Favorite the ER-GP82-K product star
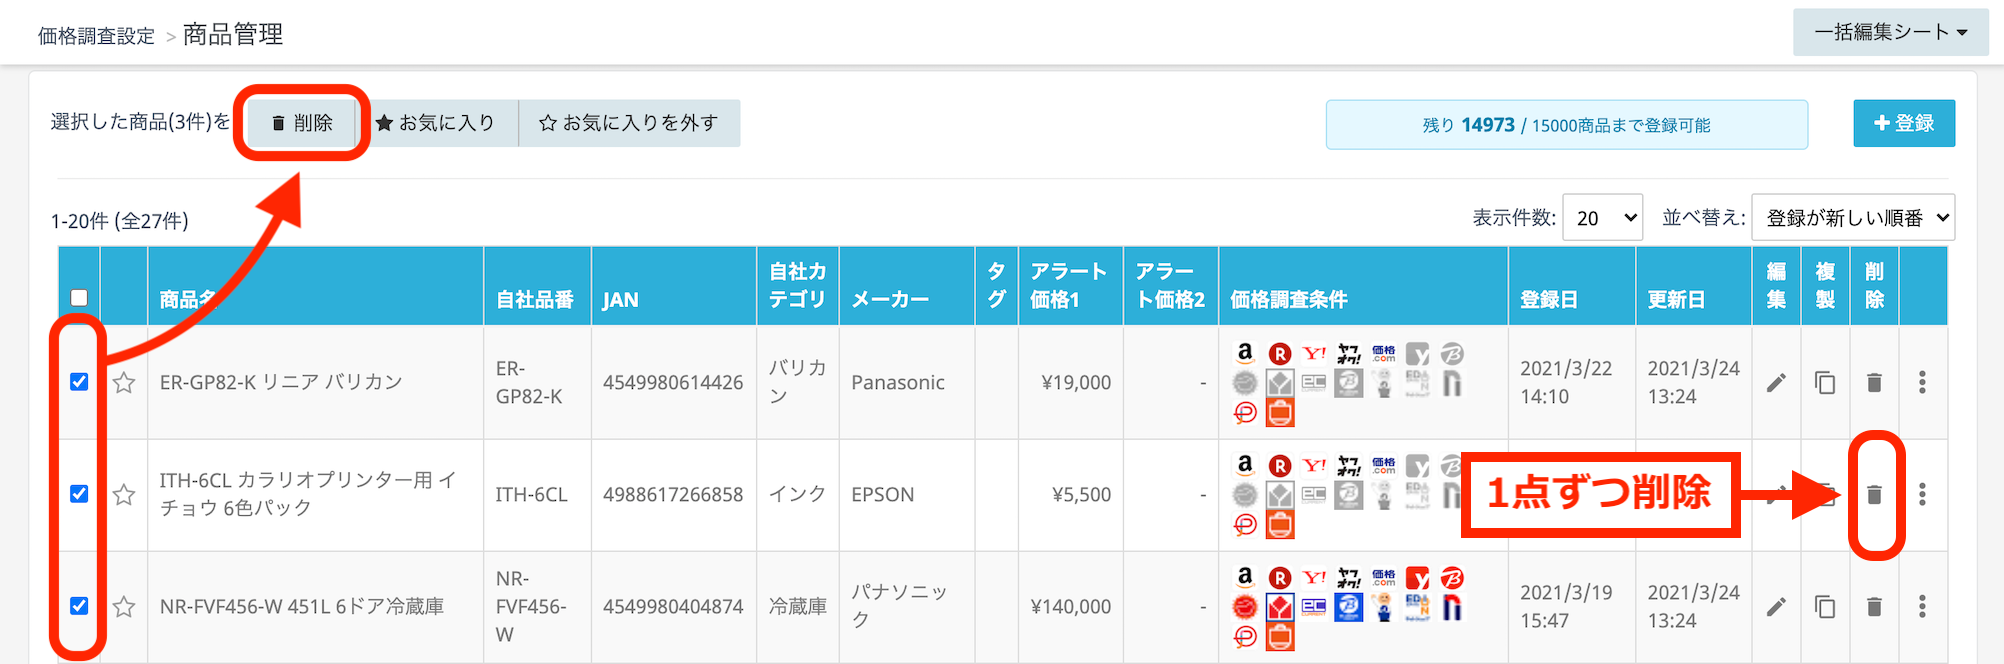This screenshot has width=2004, height=664. tap(124, 382)
